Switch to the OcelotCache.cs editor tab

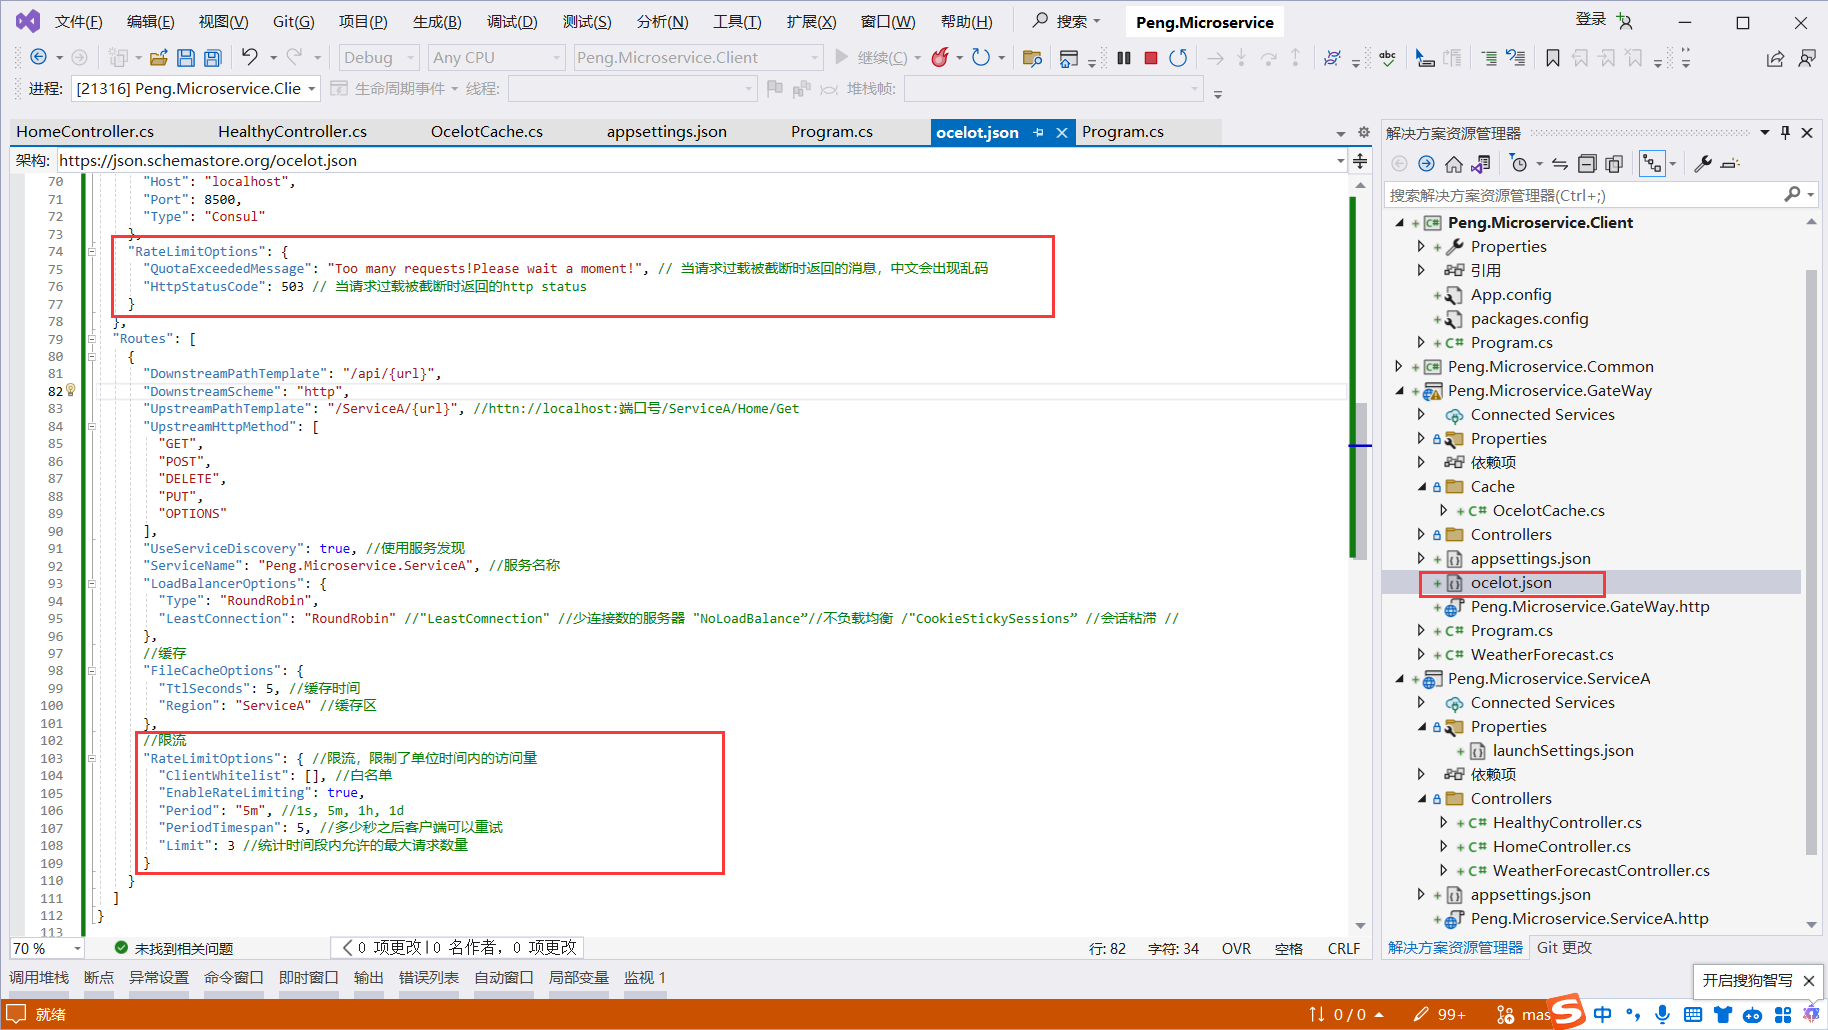pyautogui.click(x=487, y=132)
